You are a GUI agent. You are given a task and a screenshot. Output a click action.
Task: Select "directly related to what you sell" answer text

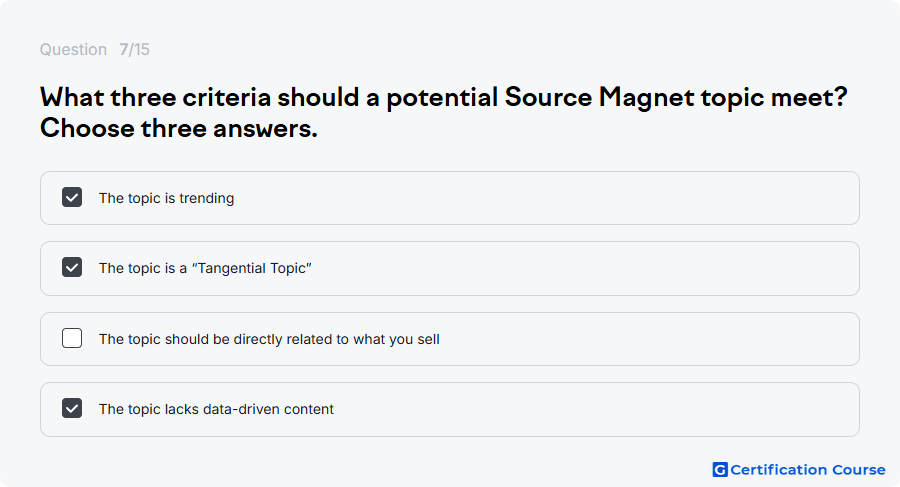pos(269,339)
